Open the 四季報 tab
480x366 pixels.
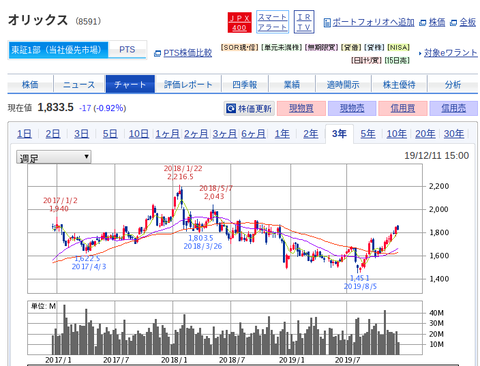pos(245,84)
